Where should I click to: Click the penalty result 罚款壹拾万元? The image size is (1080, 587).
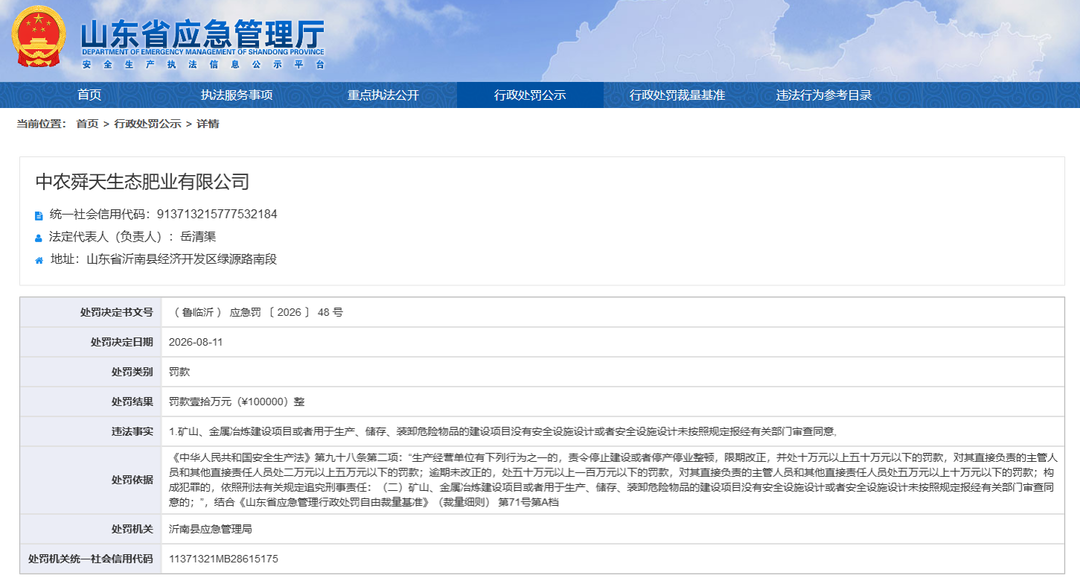(x=237, y=402)
